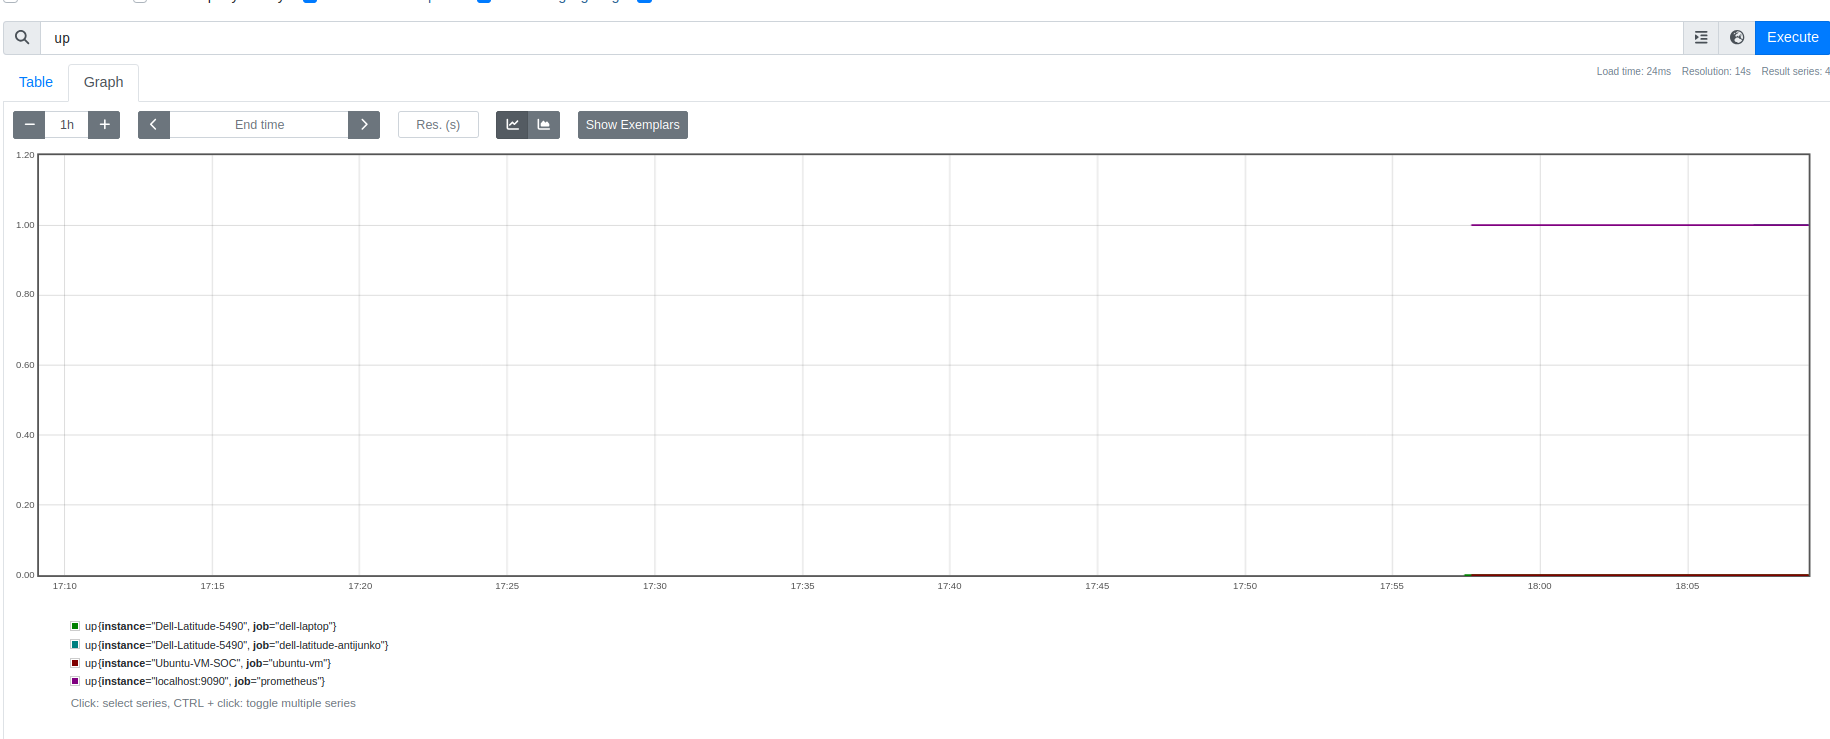Click the search magnifier icon beside the query
Screen dimensions: 1830x739
[x=22, y=38]
